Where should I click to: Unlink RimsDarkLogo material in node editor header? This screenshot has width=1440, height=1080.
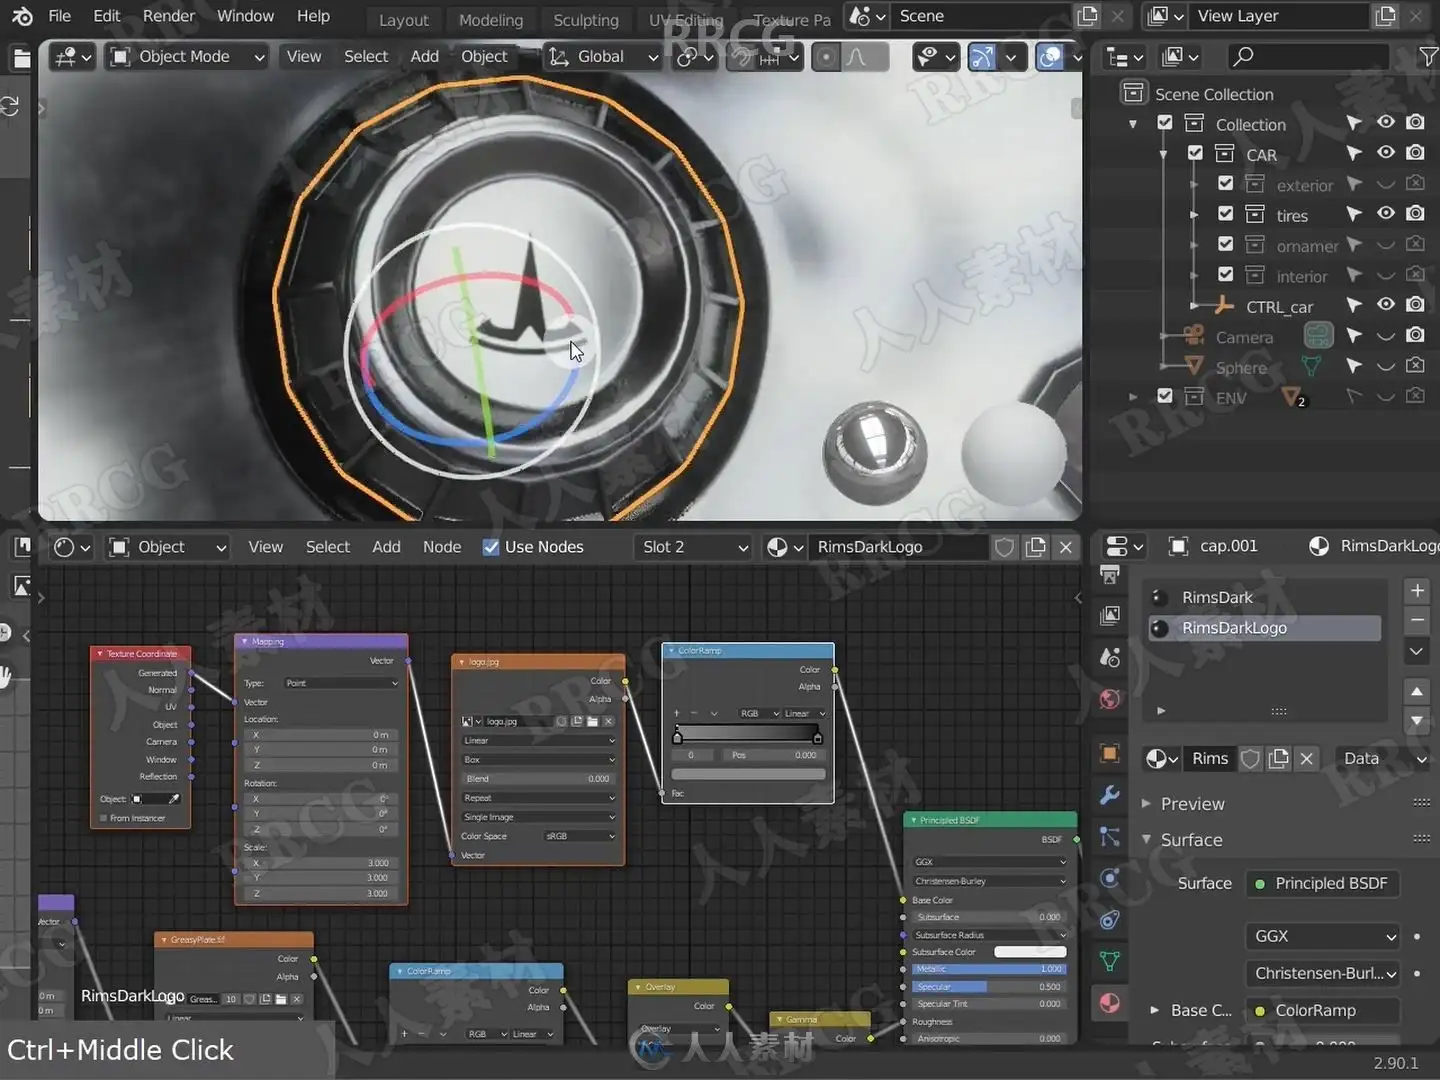point(1066,547)
